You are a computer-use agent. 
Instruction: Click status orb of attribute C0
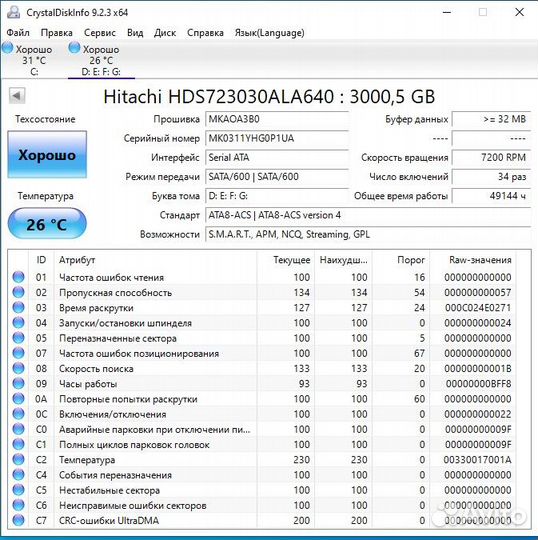(18, 429)
